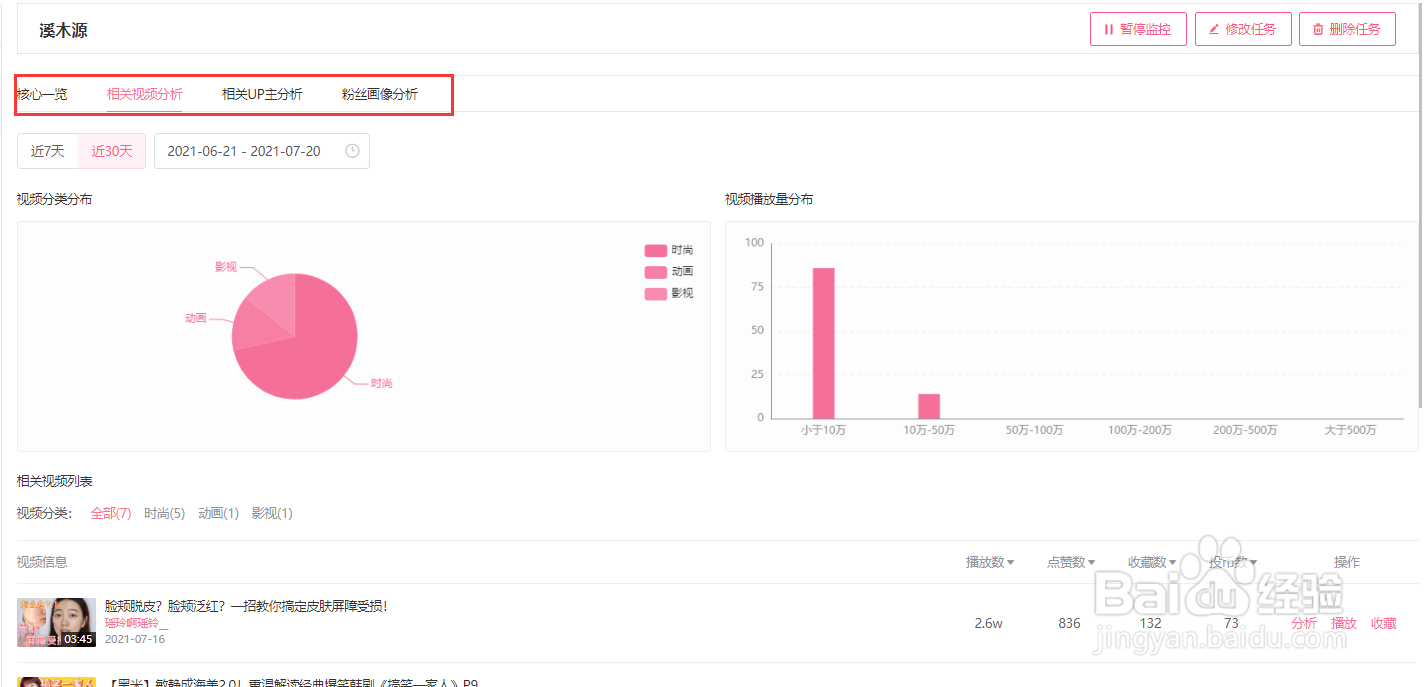The width and height of the screenshot is (1425, 687).
Task: Filter the video list by 影视(1)
Action: (x=272, y=513)
